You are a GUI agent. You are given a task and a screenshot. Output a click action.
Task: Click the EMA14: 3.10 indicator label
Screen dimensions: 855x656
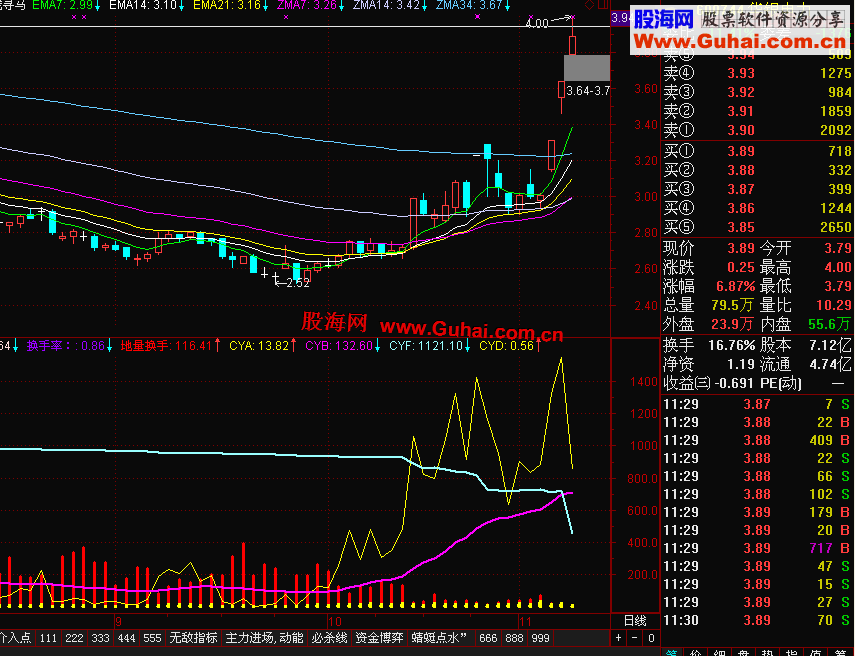point(147,5)
